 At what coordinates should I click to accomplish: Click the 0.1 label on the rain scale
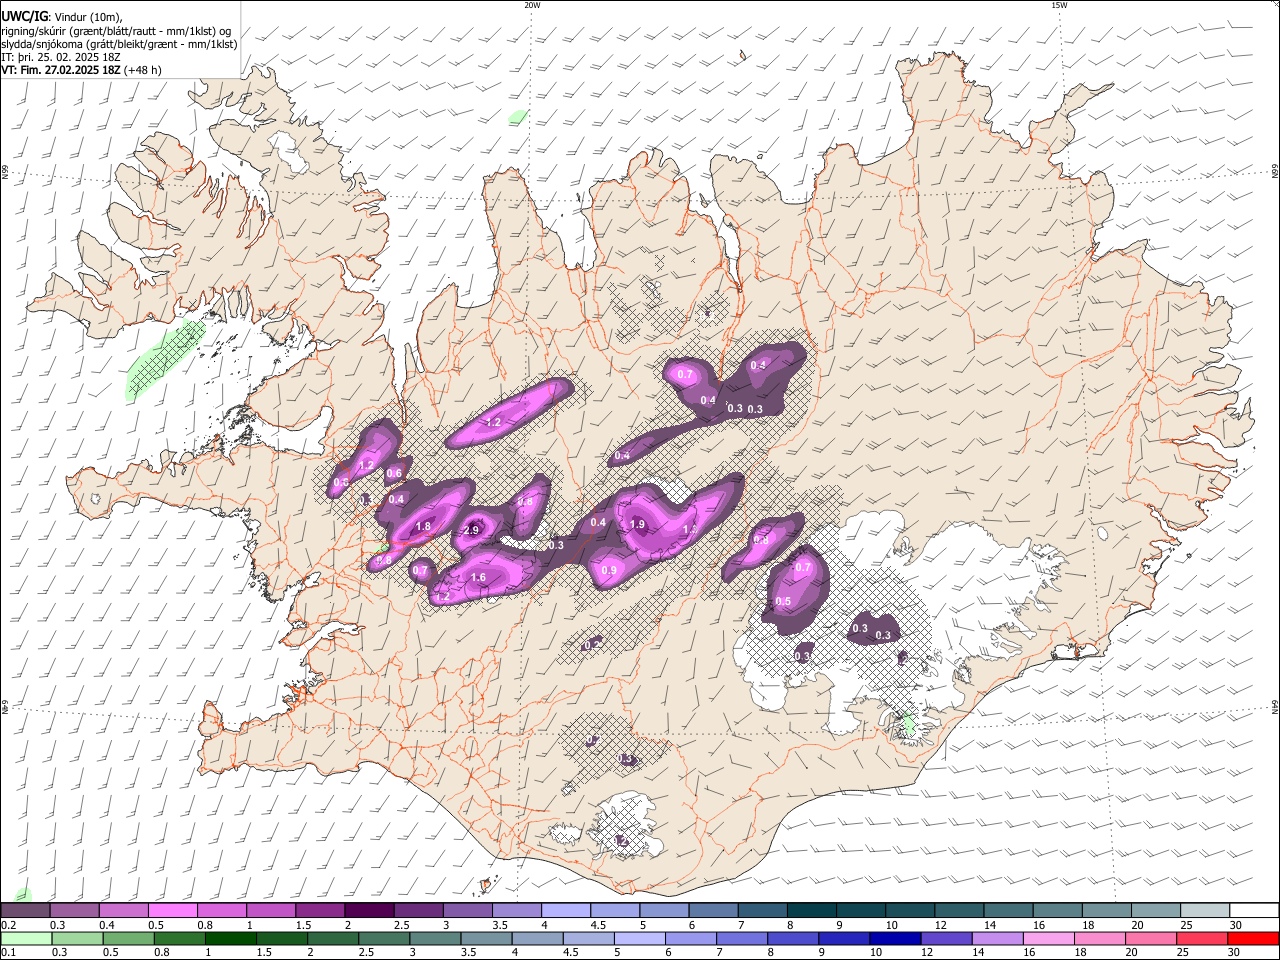tap(8, 953)
